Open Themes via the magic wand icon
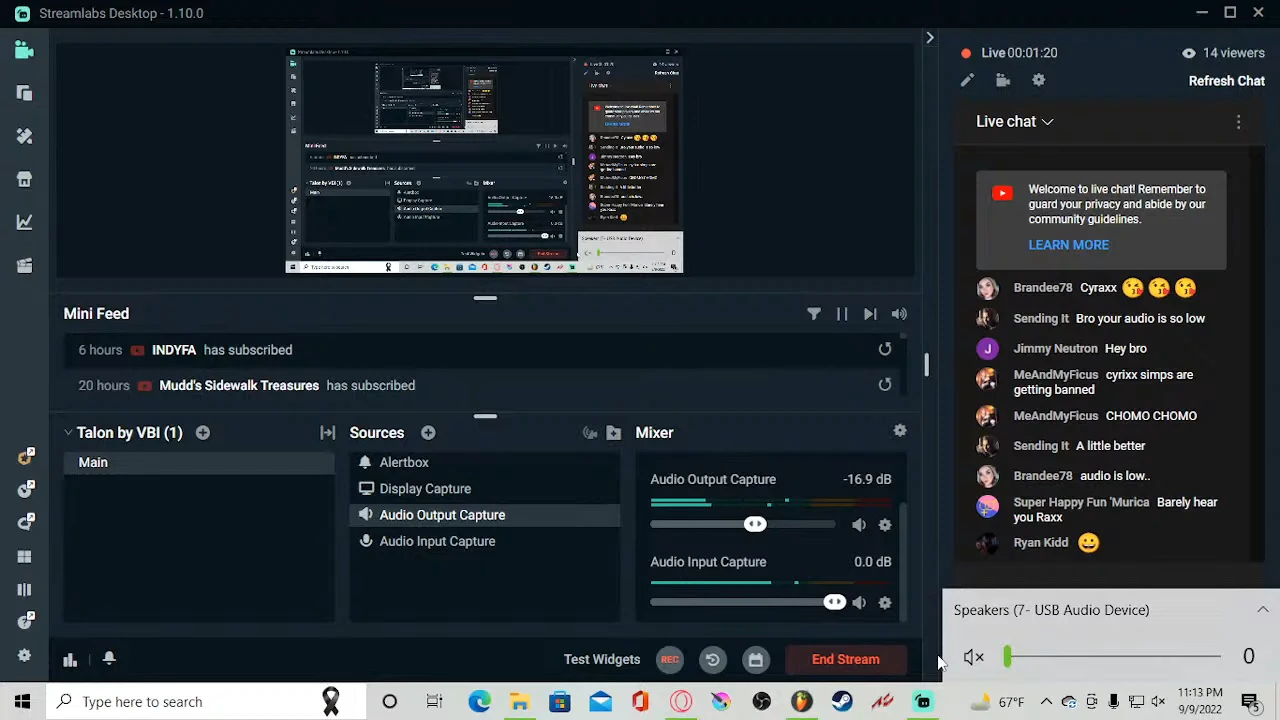Screen dimensions: 1280x720 pos(24,136)
